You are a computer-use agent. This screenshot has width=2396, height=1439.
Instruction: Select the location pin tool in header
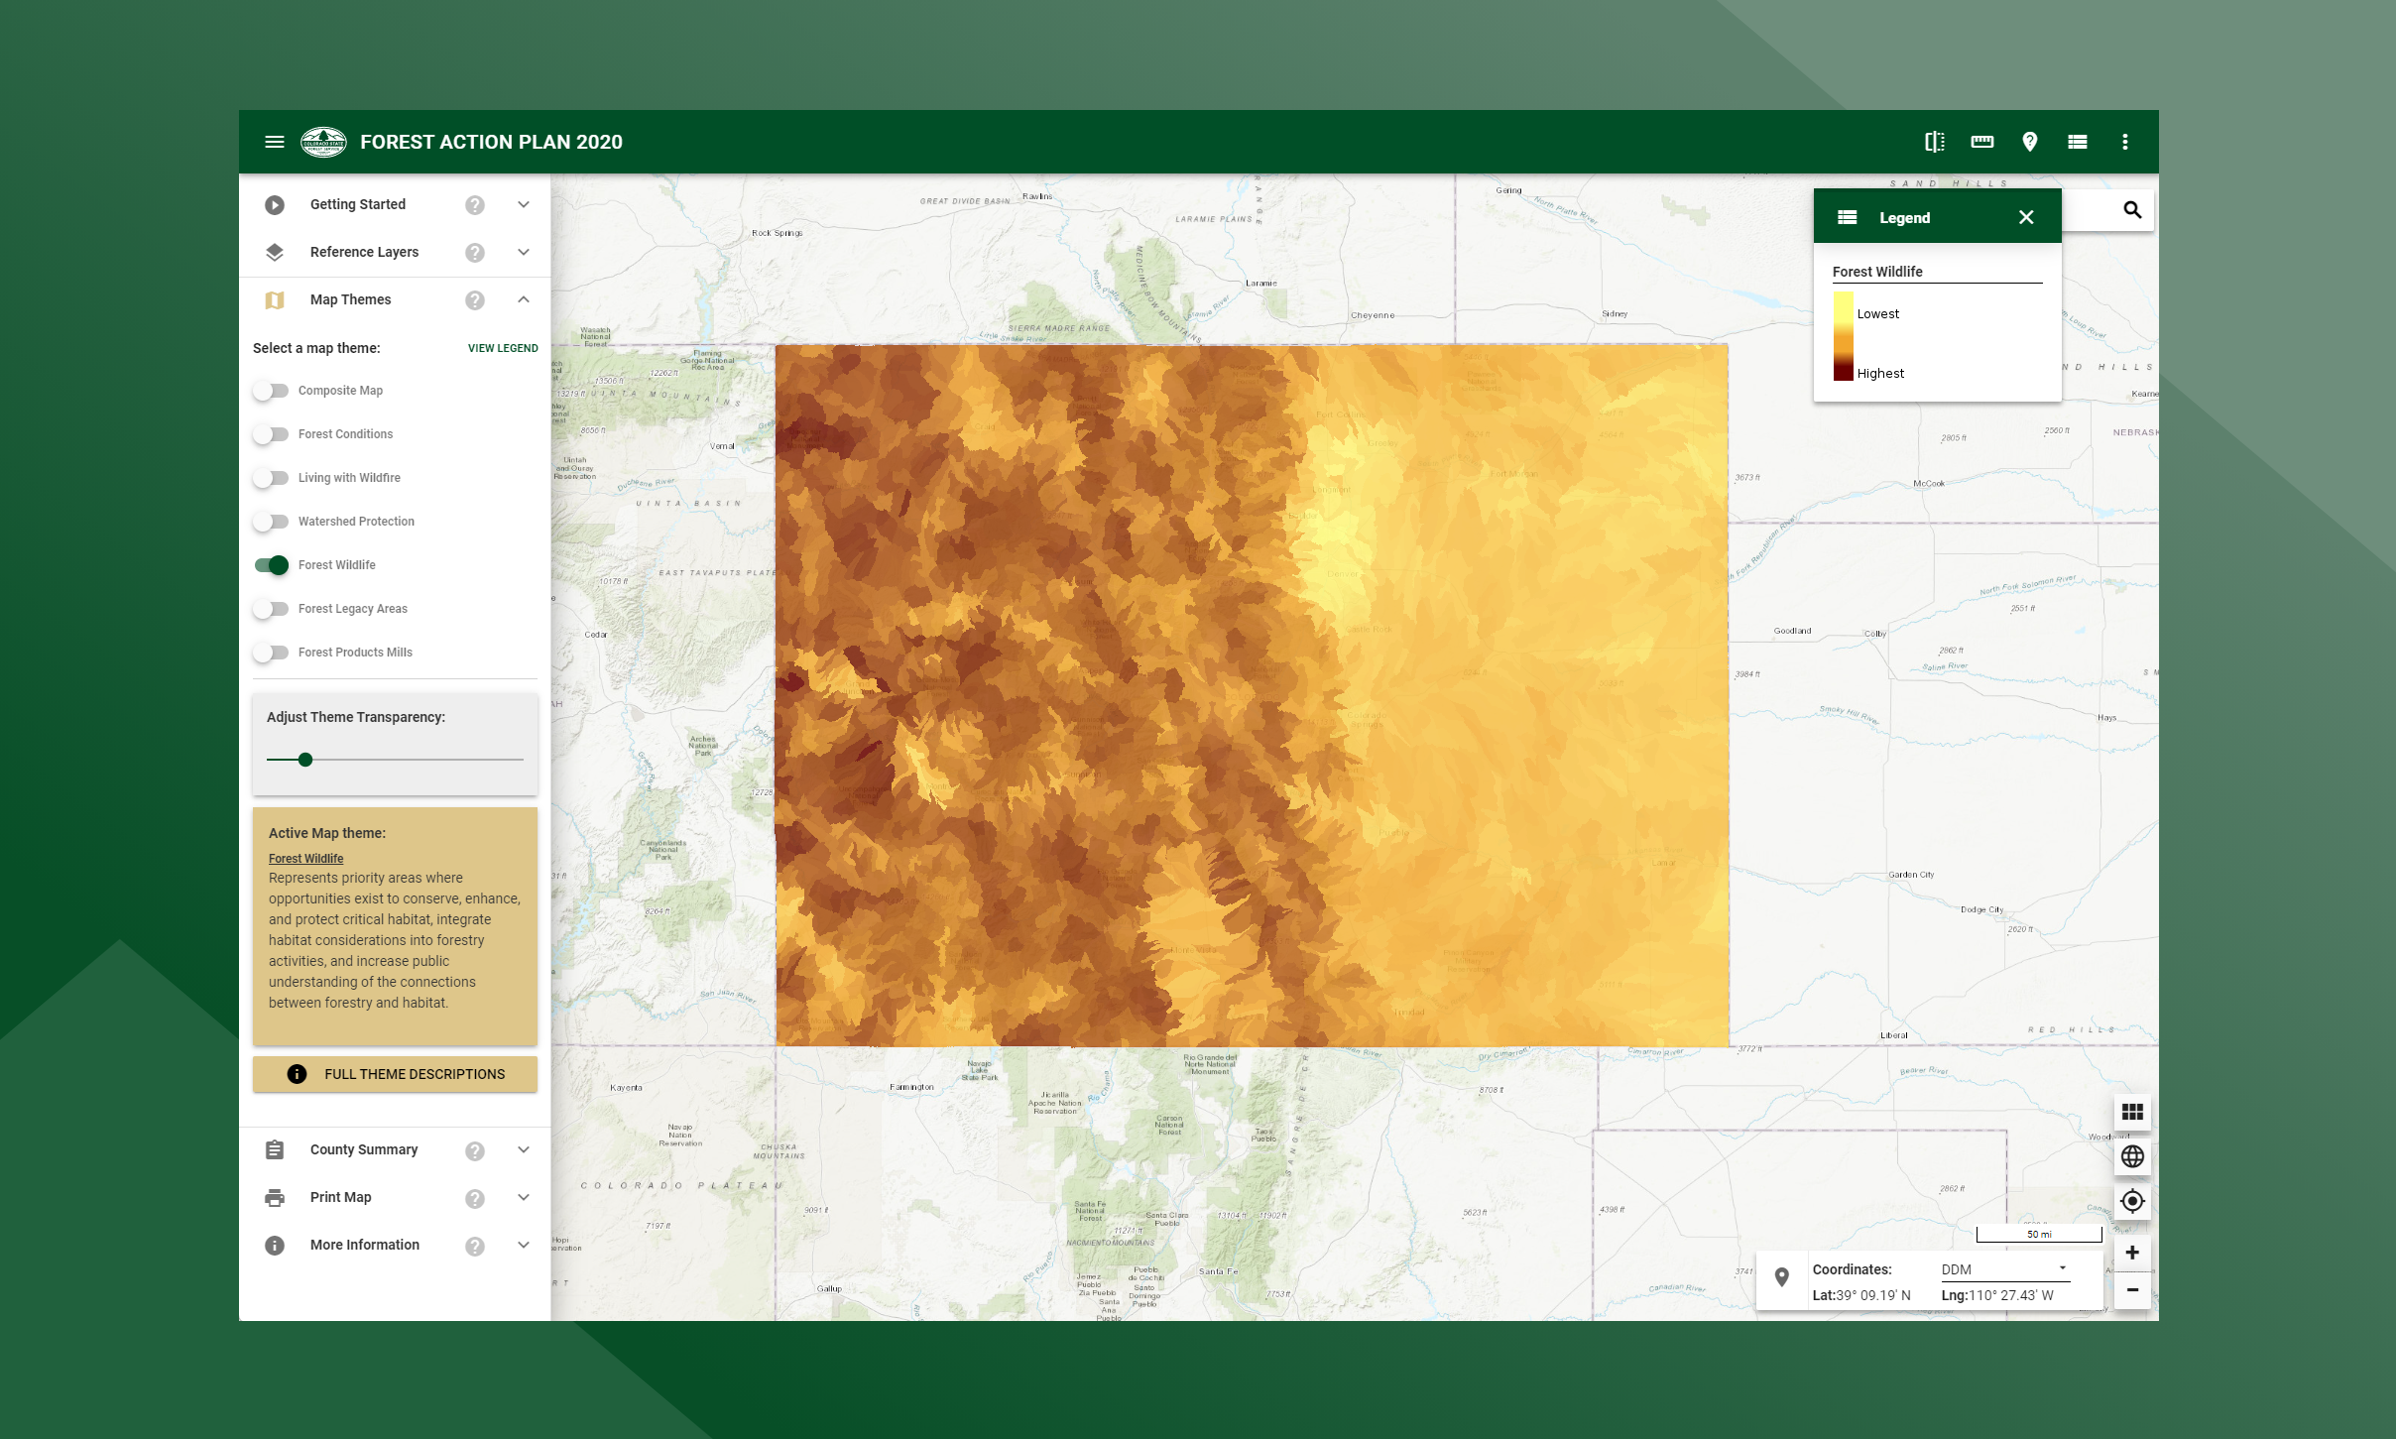(x=2030, y=142)
